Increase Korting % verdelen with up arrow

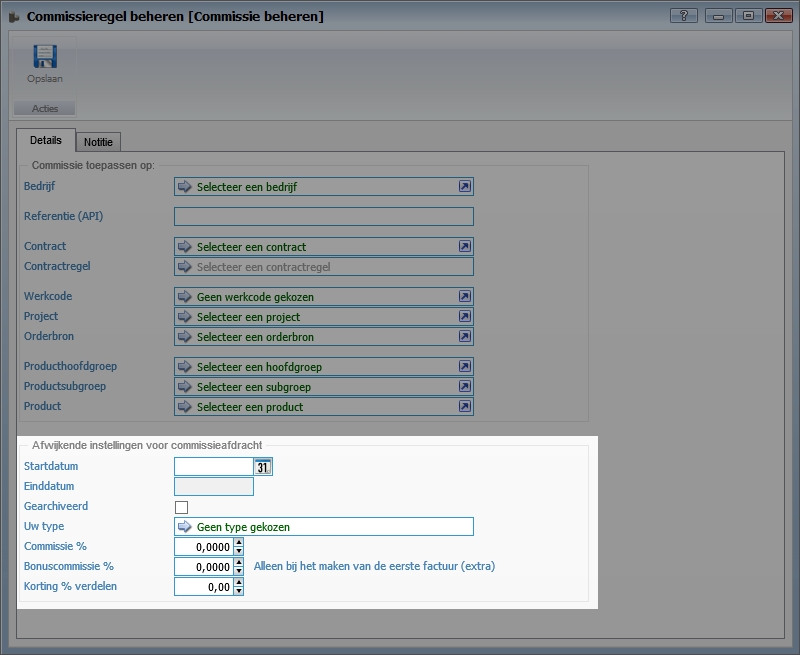pyautogui.click(x=238, y=583)
